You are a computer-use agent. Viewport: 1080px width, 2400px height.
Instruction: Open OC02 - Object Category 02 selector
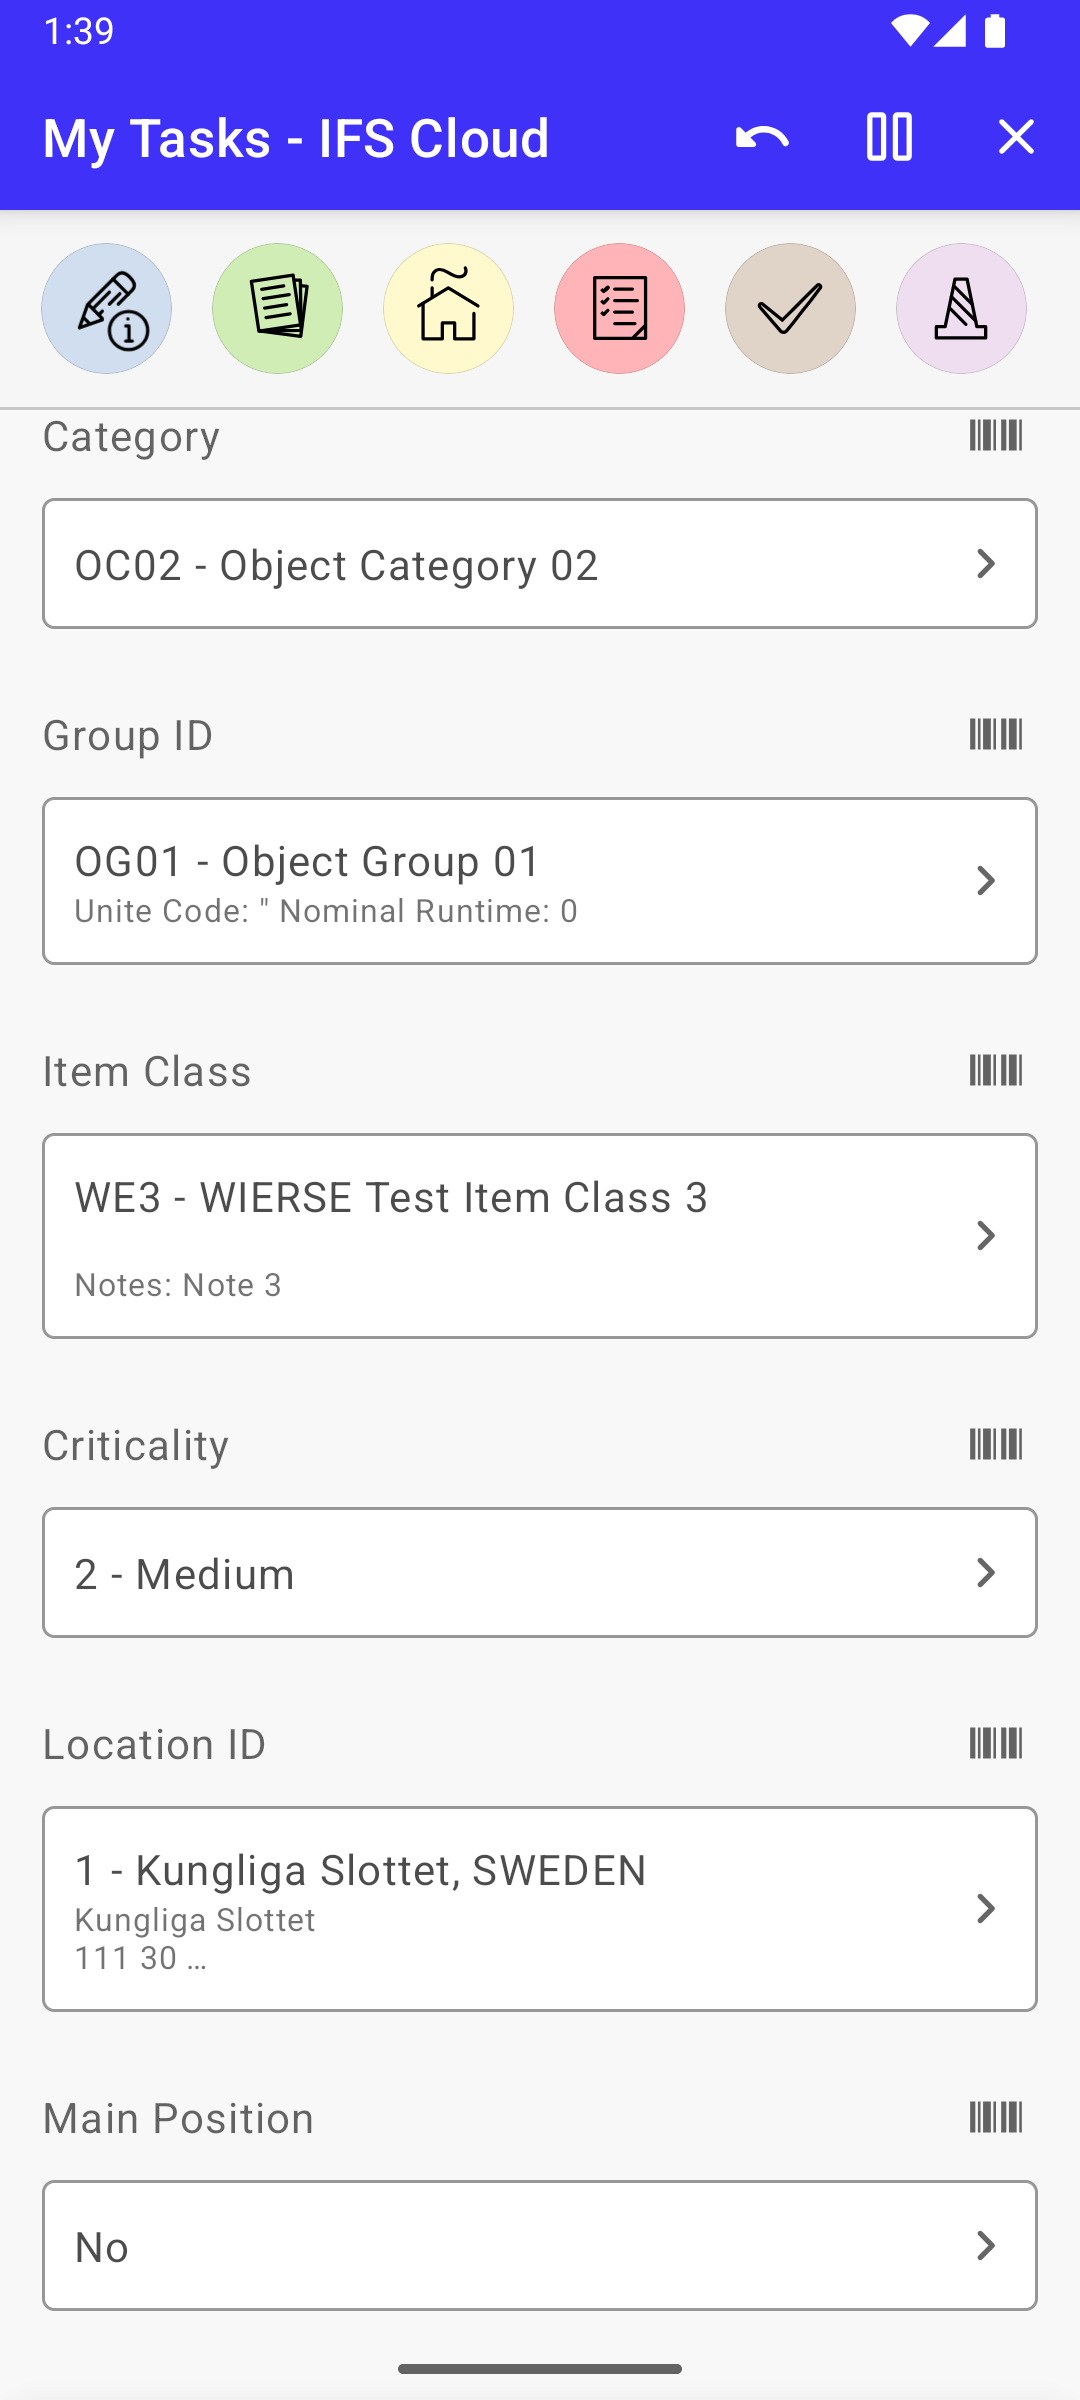click(x=540, y=564)
